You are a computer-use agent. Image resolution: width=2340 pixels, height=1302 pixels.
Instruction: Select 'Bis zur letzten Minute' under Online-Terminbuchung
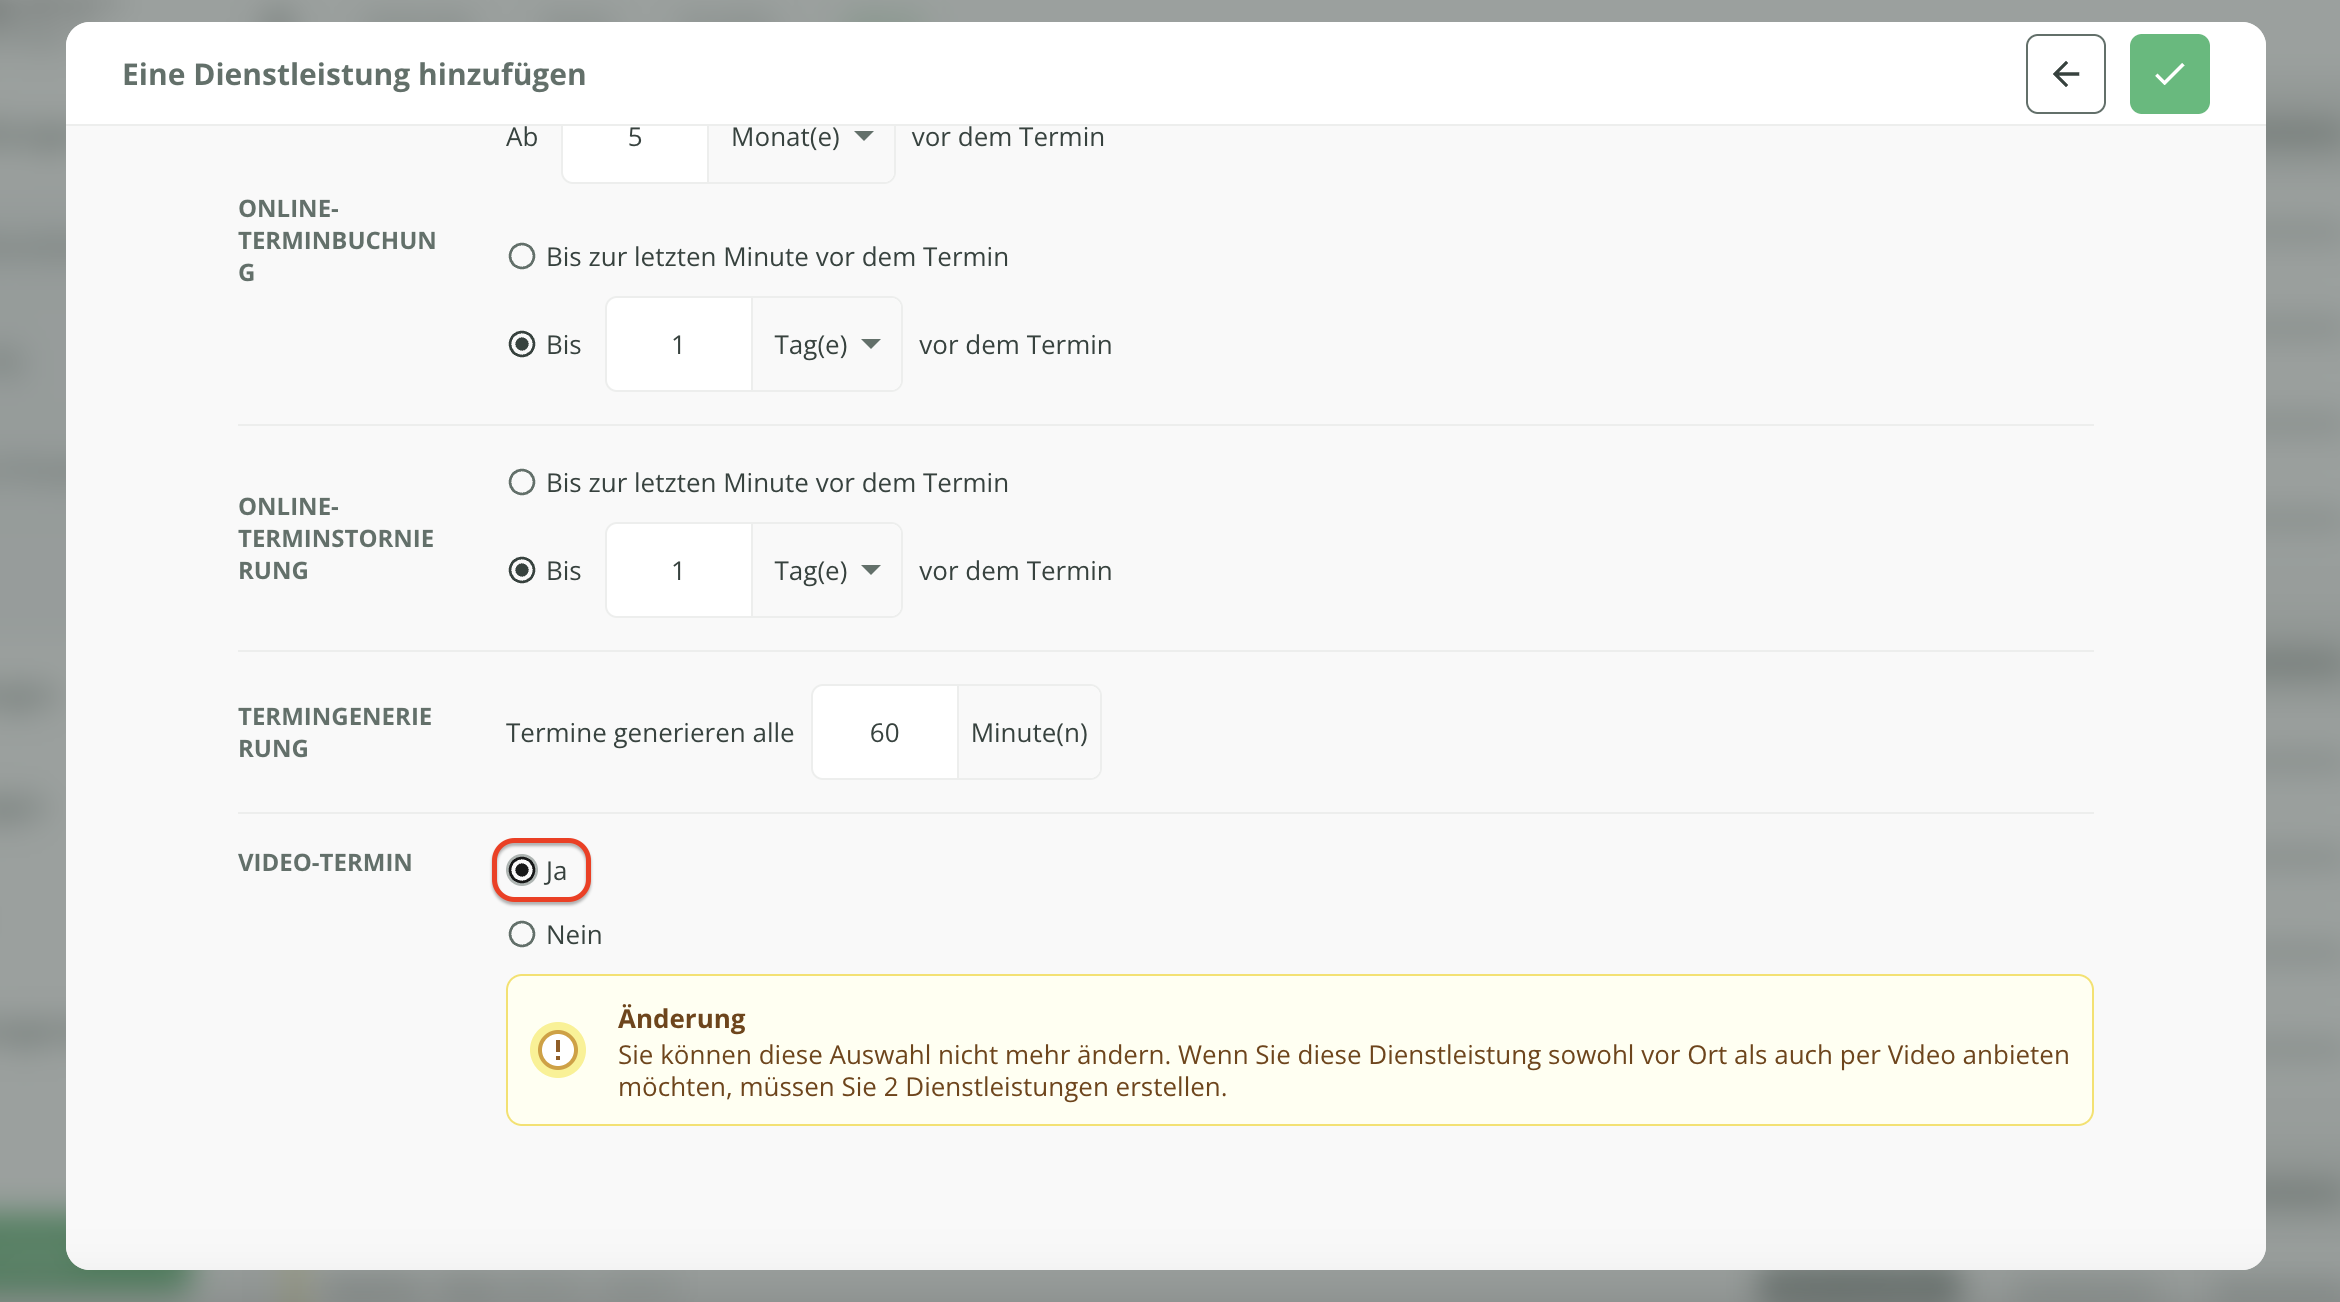(522, 257)
